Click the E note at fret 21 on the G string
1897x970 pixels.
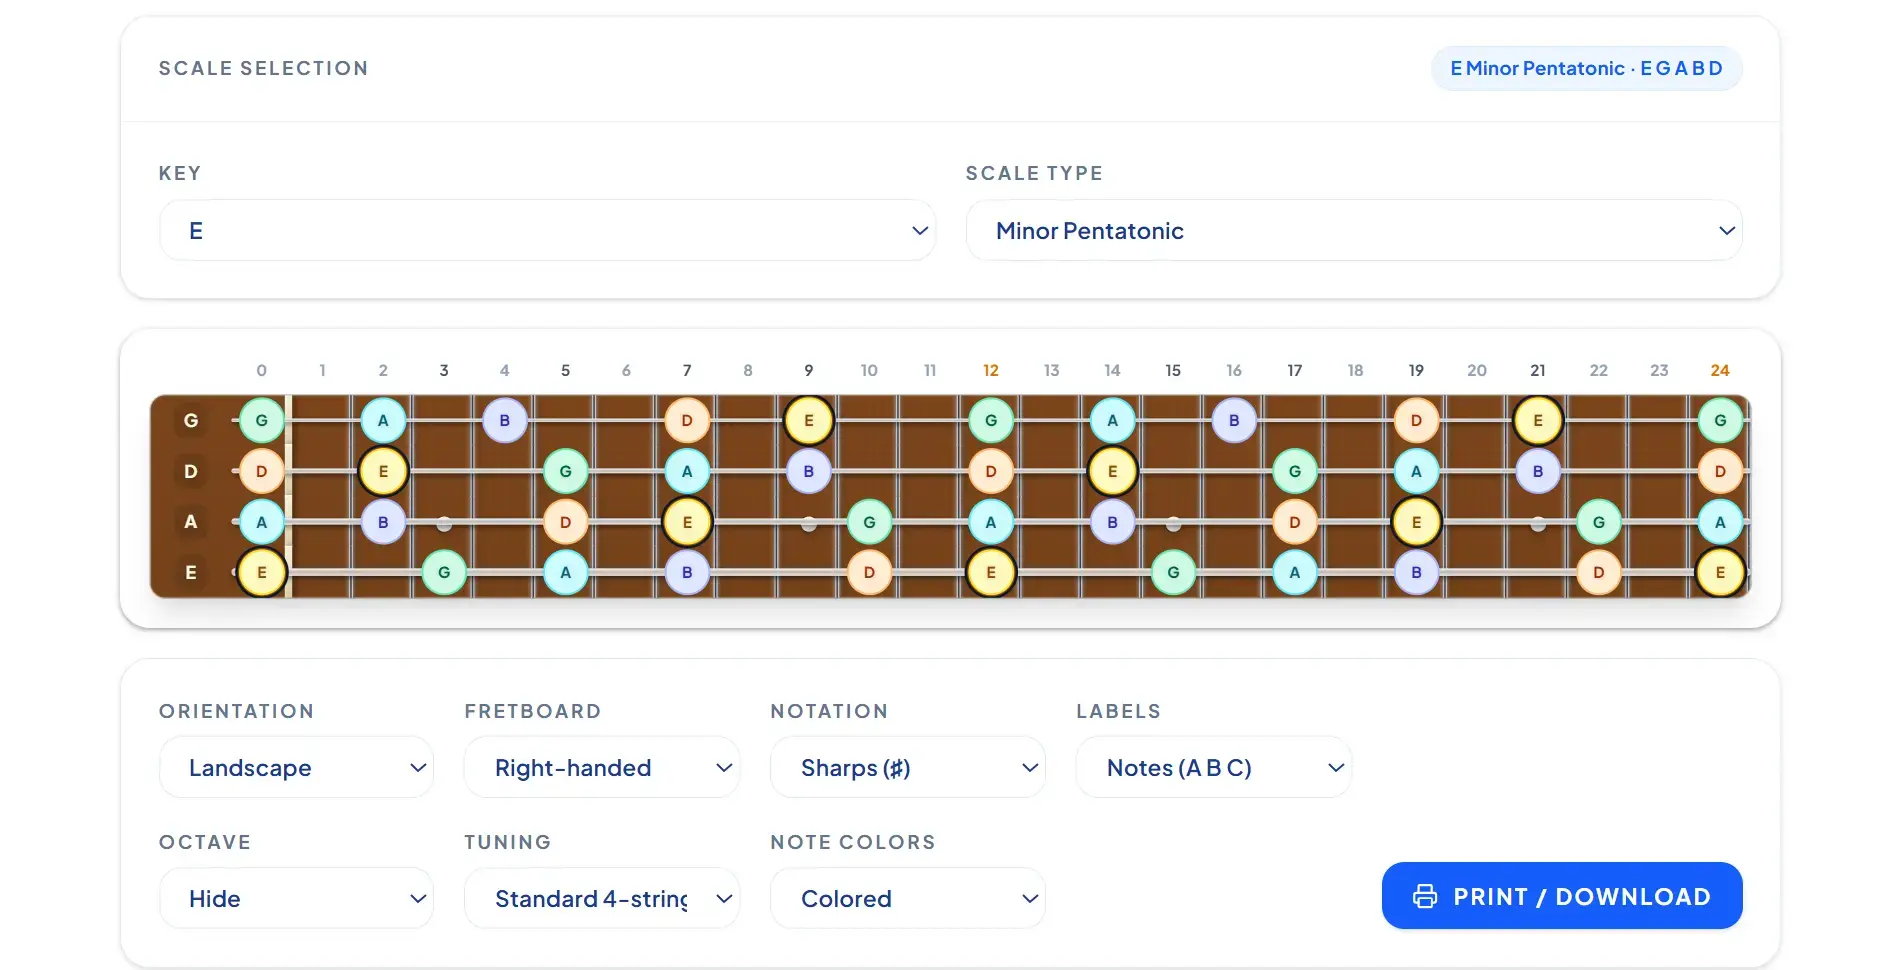click(1538, 420)
